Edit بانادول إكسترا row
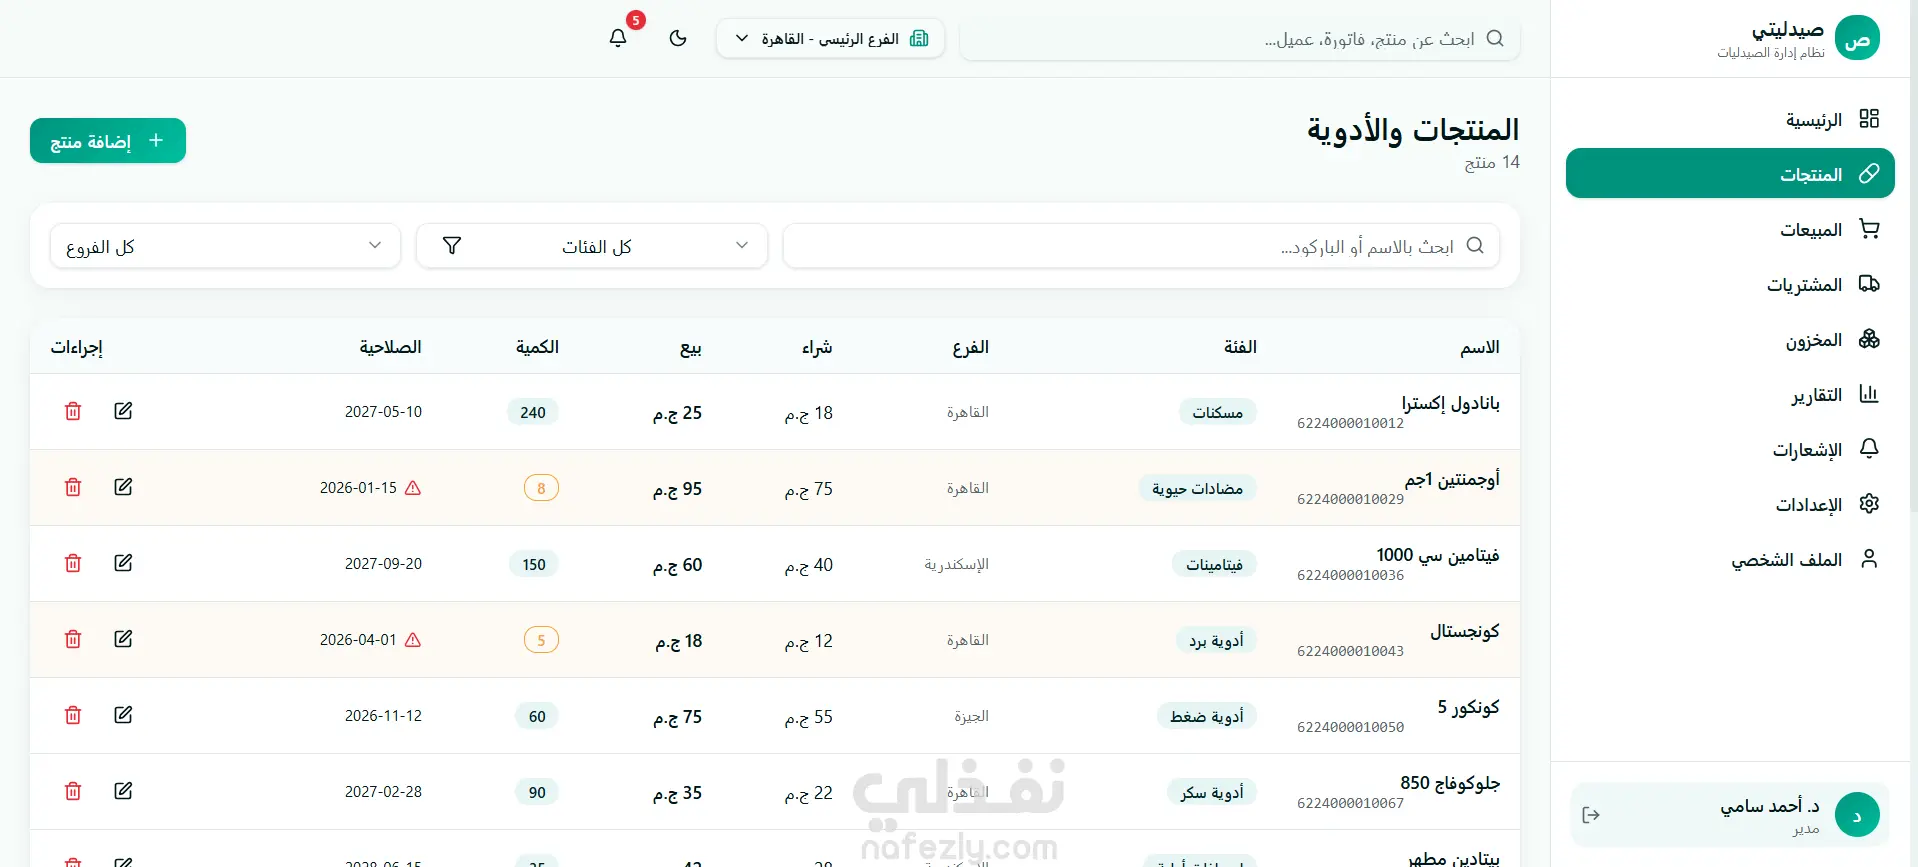 (123, 411)
